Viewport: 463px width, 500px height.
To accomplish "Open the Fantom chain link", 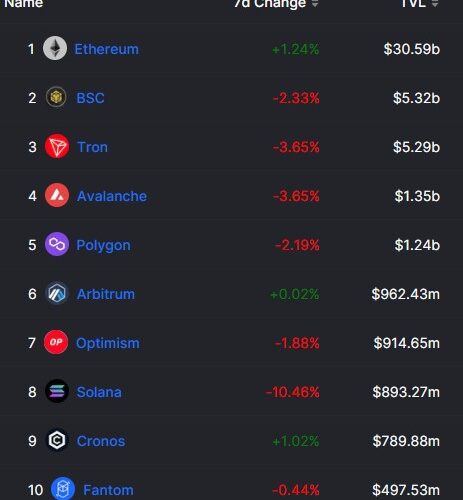I will tap(108, 490).
